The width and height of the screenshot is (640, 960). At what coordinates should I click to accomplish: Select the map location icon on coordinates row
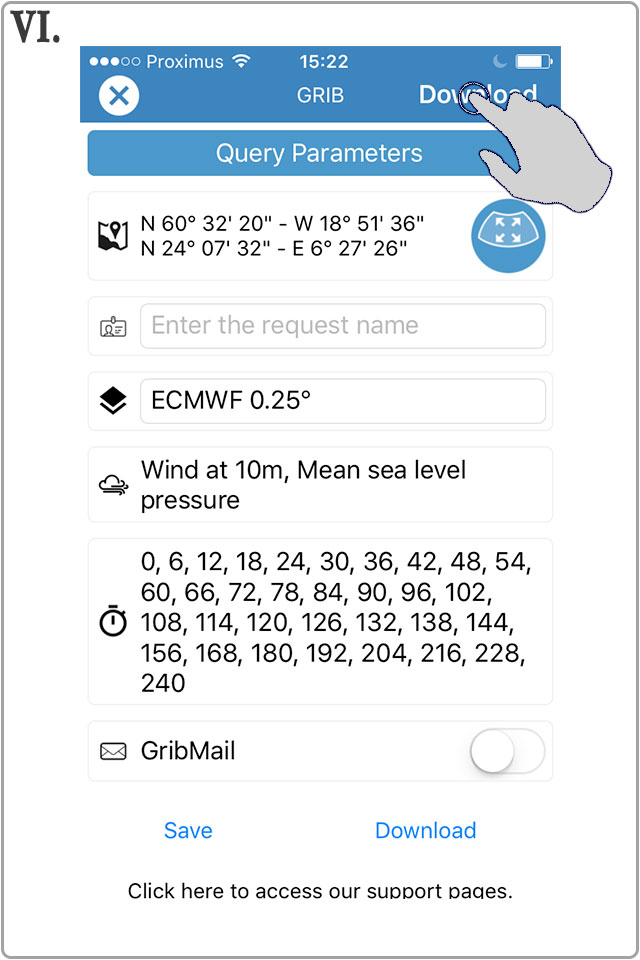tap(114, 236)
